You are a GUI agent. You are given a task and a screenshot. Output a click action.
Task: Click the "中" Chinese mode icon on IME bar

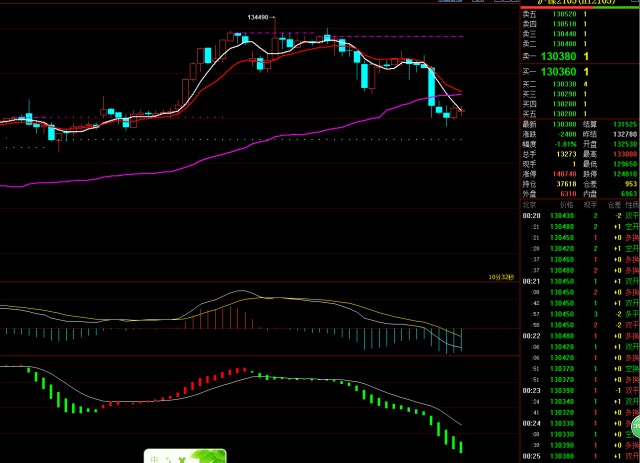click(155, 458)
